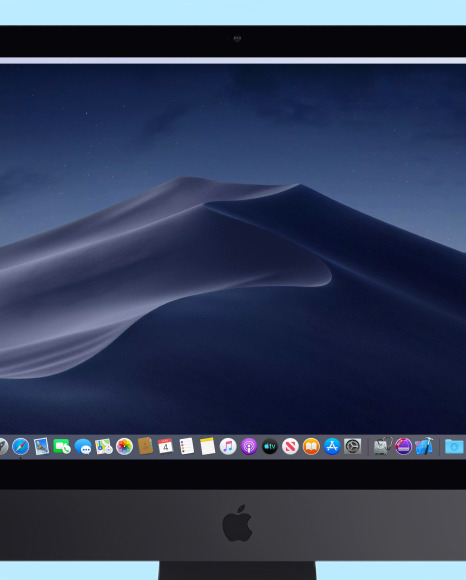Open the News app

tap(290, 446)
